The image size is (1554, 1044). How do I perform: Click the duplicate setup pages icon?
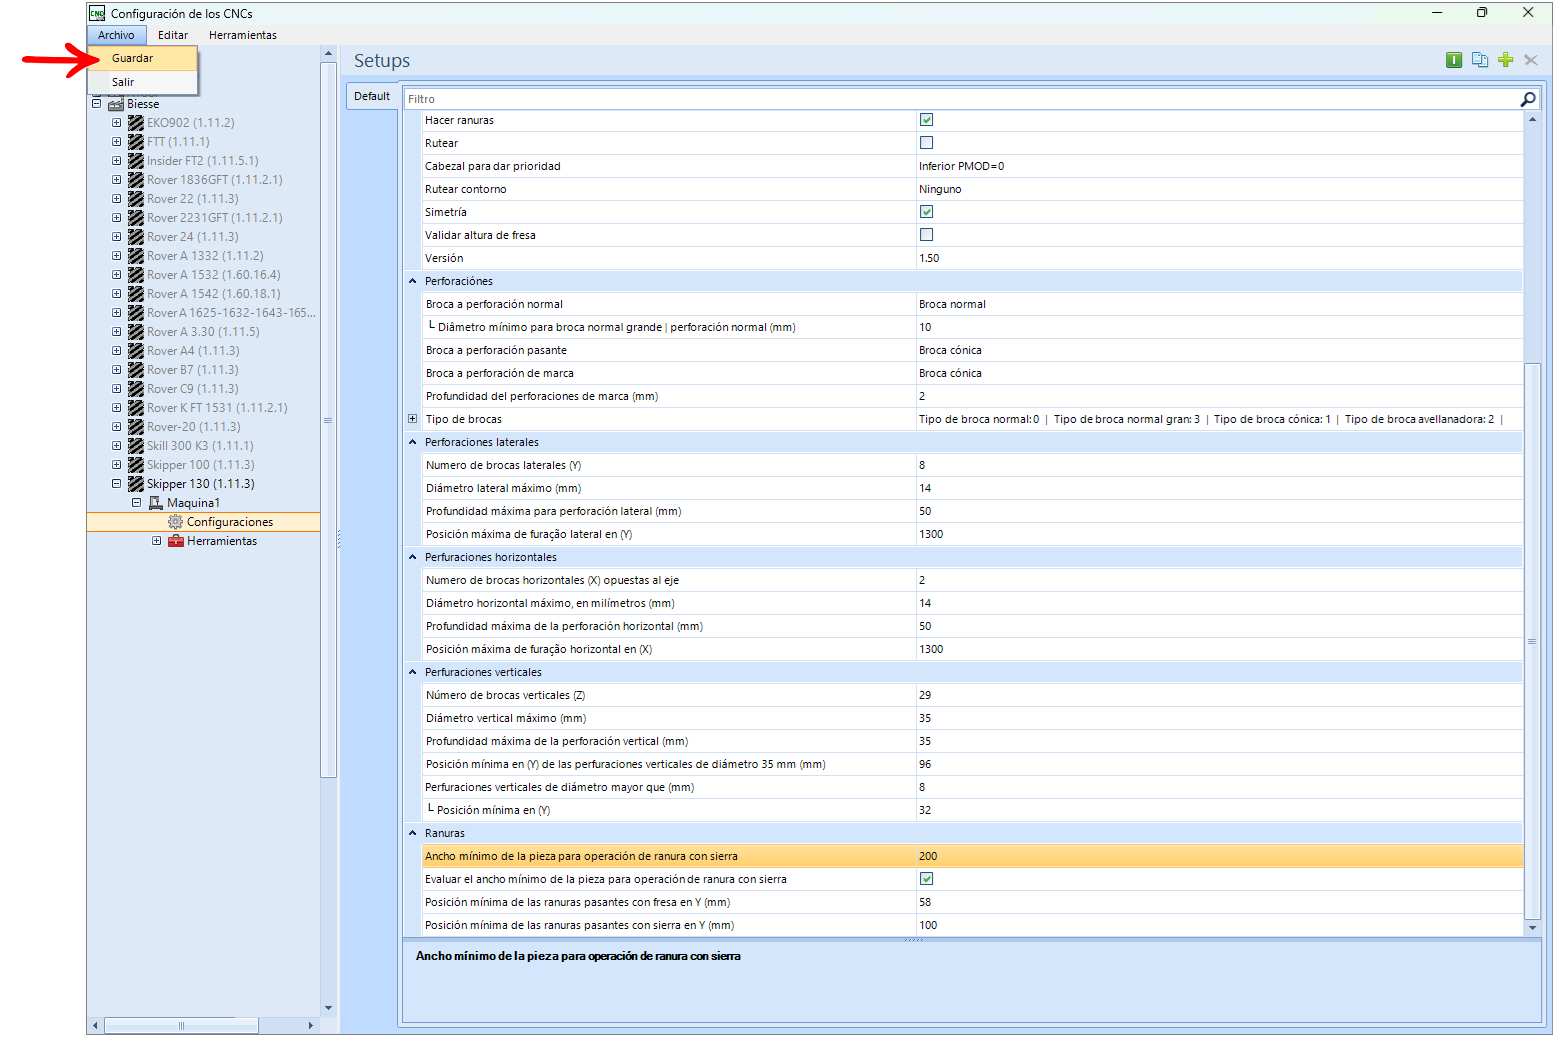(1480, 60)
